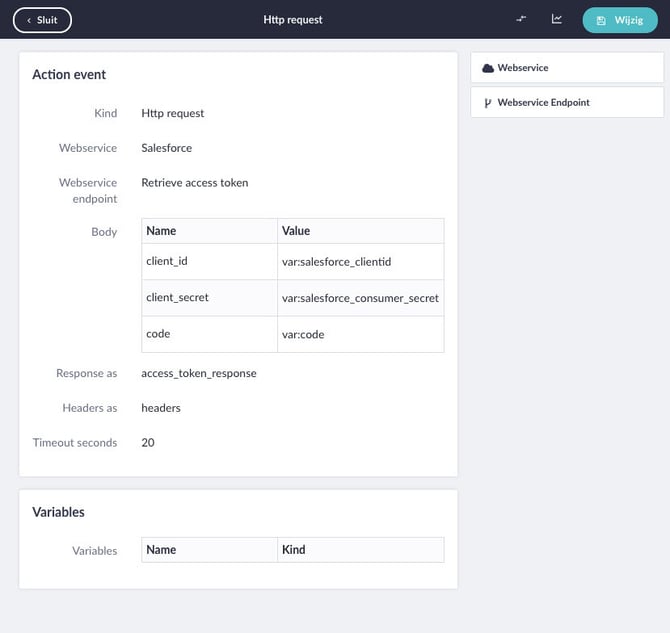
Task: Click the branch icon beside Webservice Endpoint
Action: pos(488,103)
